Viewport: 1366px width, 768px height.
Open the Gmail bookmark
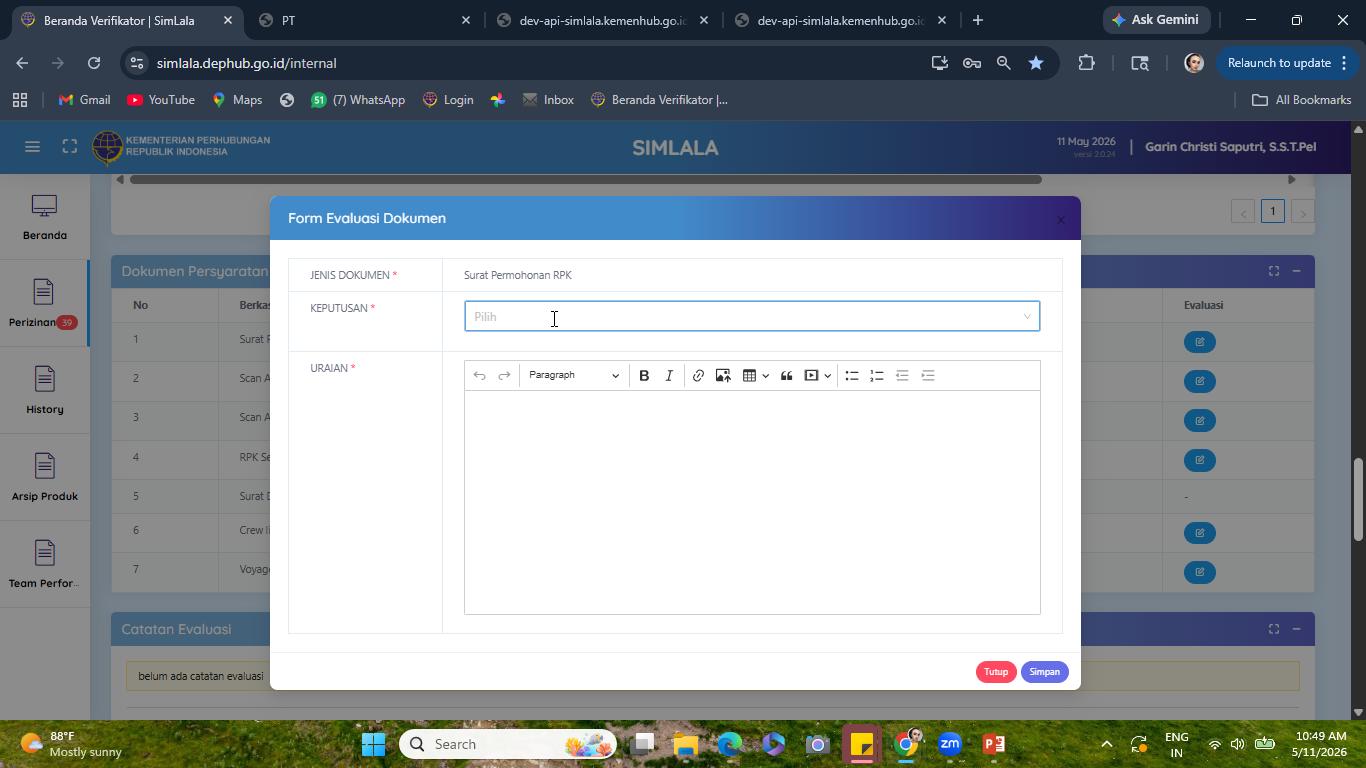[84, 100]
